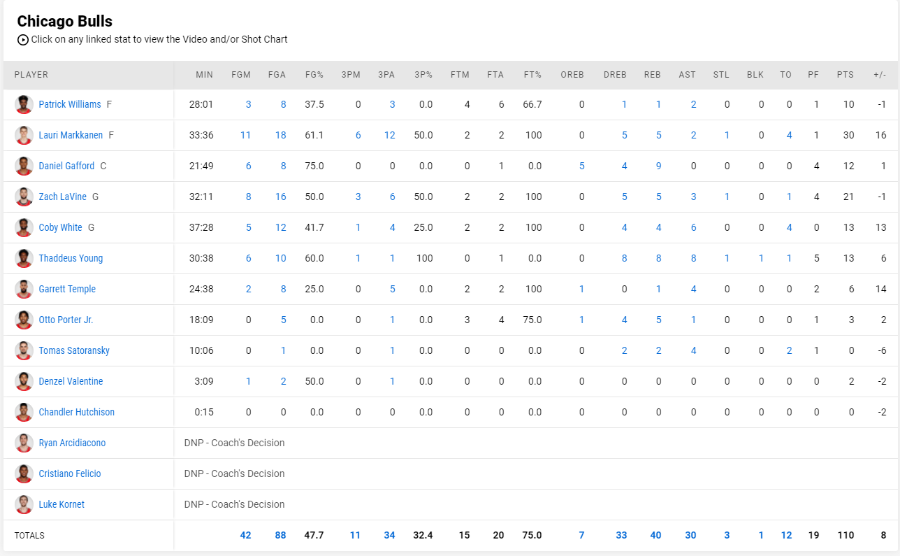Click the +/- column header
Viewport: 900px width, 556px height.
click(x=879, y=75)
